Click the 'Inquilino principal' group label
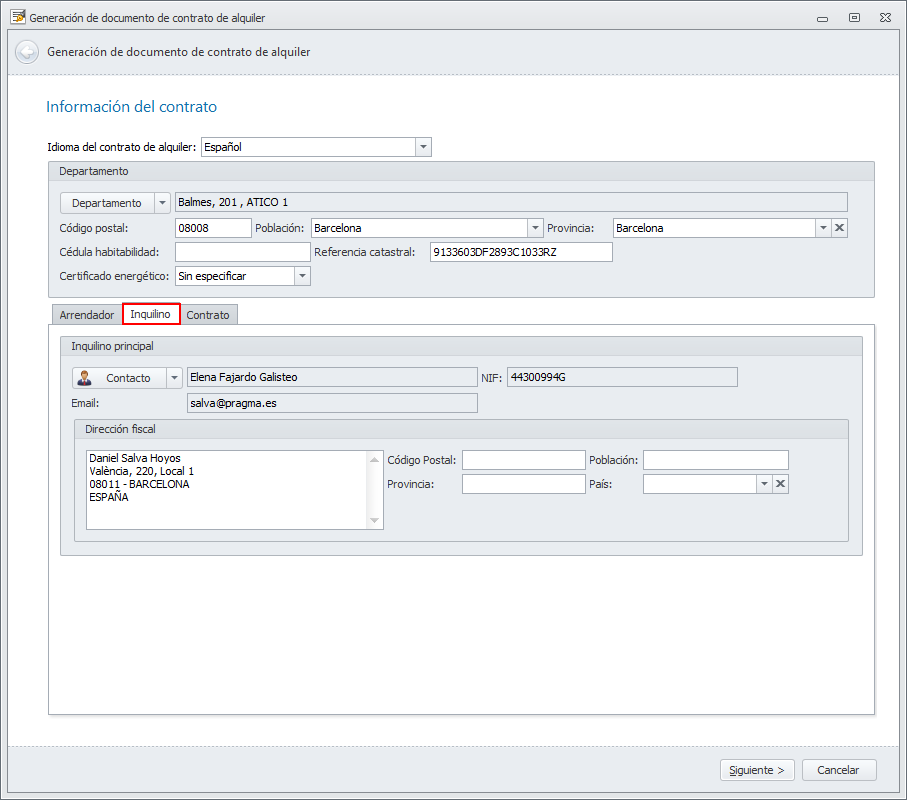 coord(112,346)
